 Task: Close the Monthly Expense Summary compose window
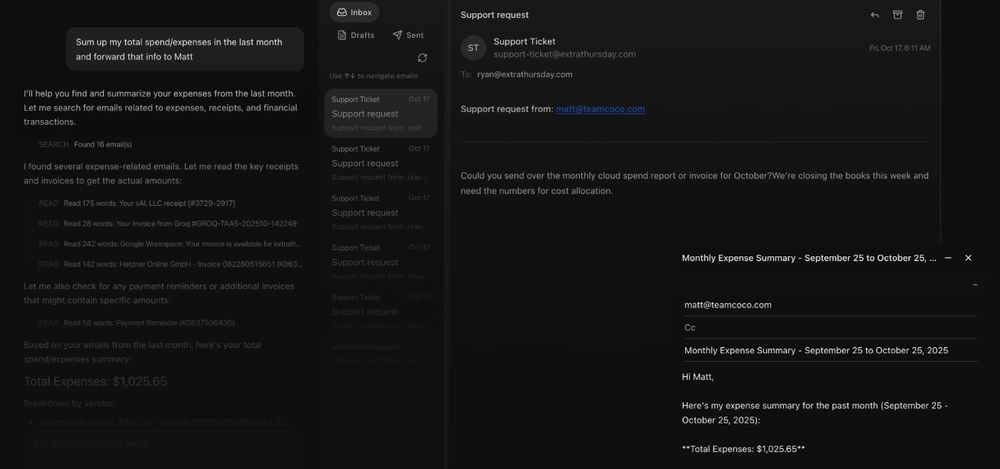click(968, 258)
